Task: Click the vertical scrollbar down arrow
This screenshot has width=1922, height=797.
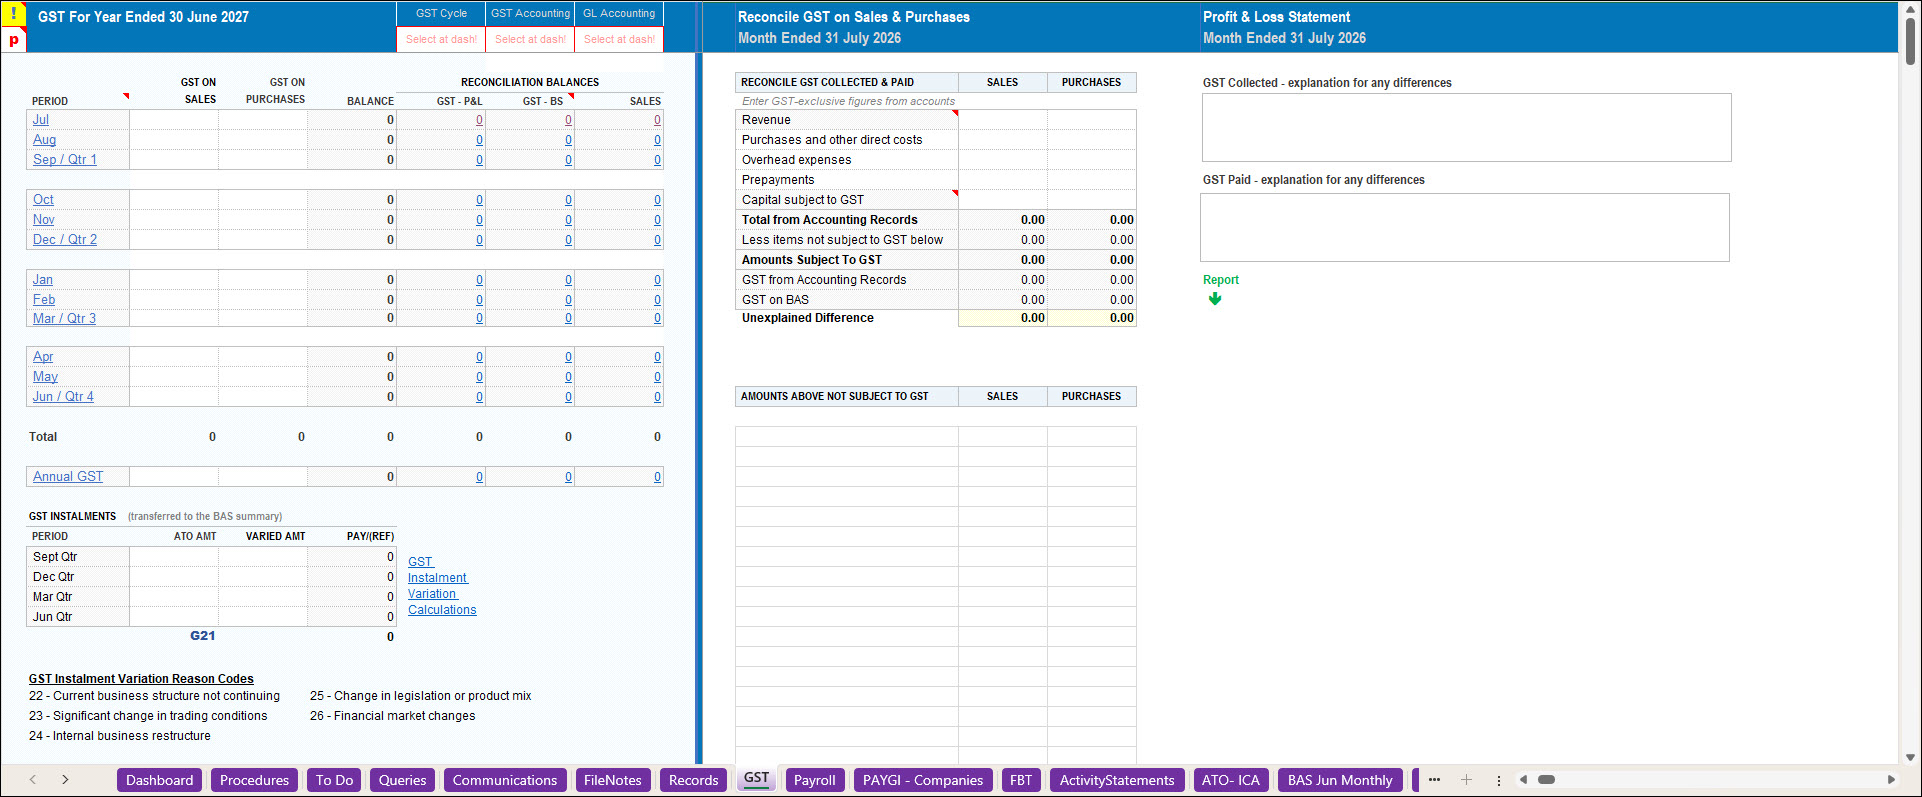Action: [x=1910, y=757]
